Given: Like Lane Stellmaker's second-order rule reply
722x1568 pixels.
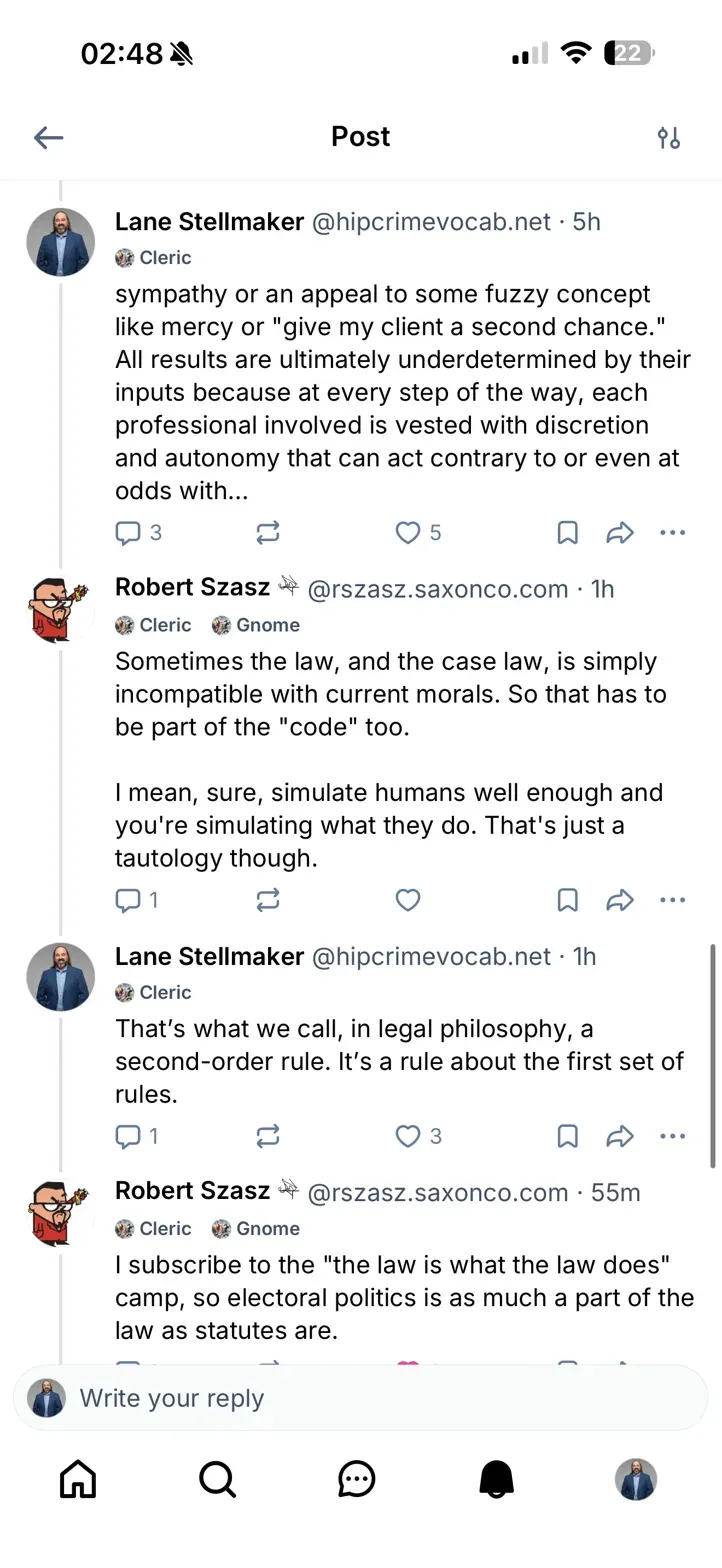Looking at the screenshot, I should coord(406,1136).
